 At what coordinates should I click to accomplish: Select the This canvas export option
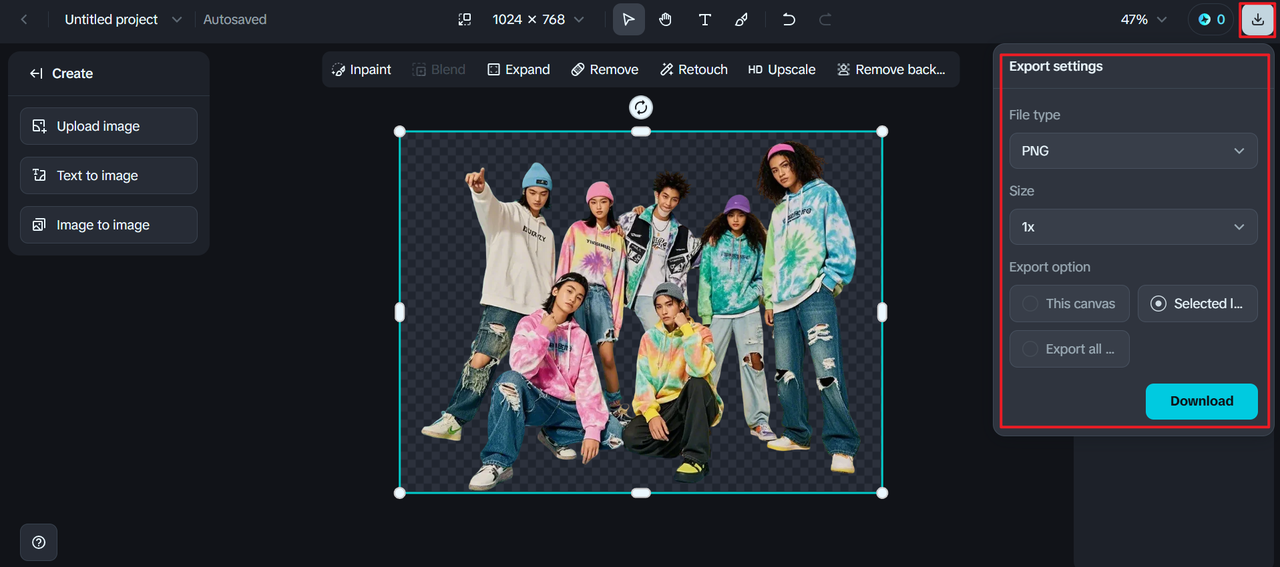[1070, 303]
